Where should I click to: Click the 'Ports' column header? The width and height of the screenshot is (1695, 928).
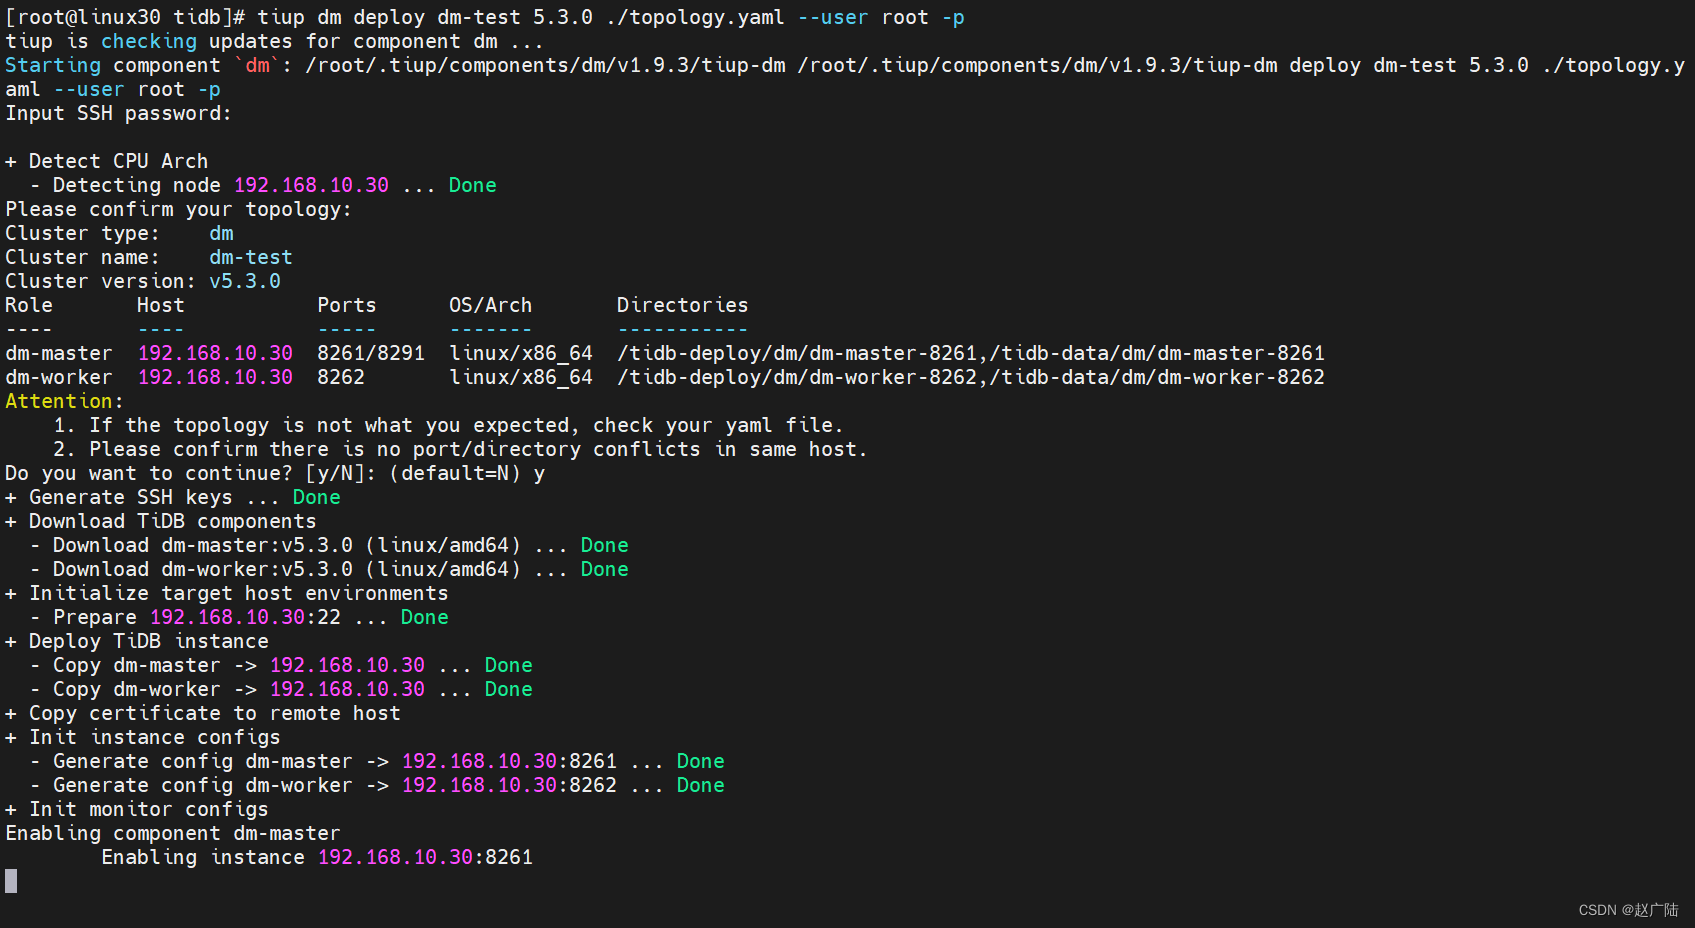[x=346, y=305]
